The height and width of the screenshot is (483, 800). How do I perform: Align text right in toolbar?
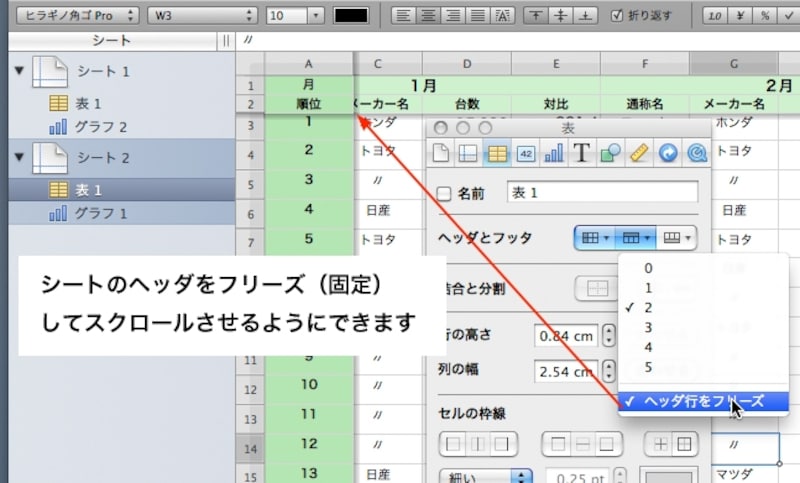point(453,15)
